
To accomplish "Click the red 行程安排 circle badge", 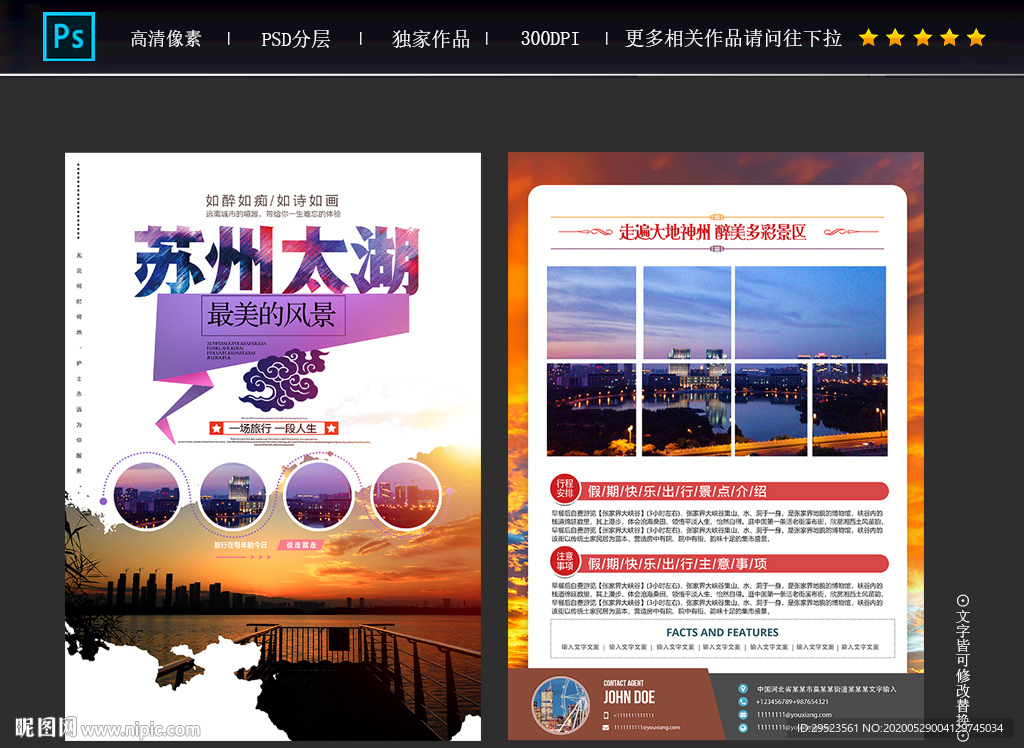I will coord(565,489).
